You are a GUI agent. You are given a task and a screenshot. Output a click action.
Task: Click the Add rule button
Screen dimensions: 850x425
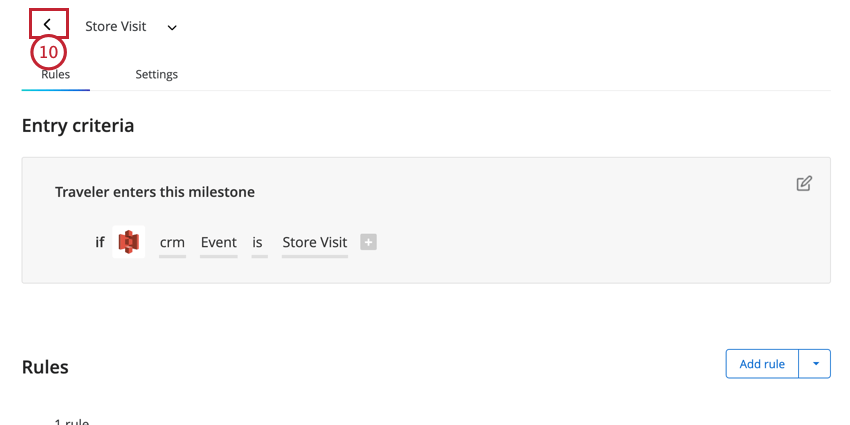pyautogui.click(x=762, y=364)
